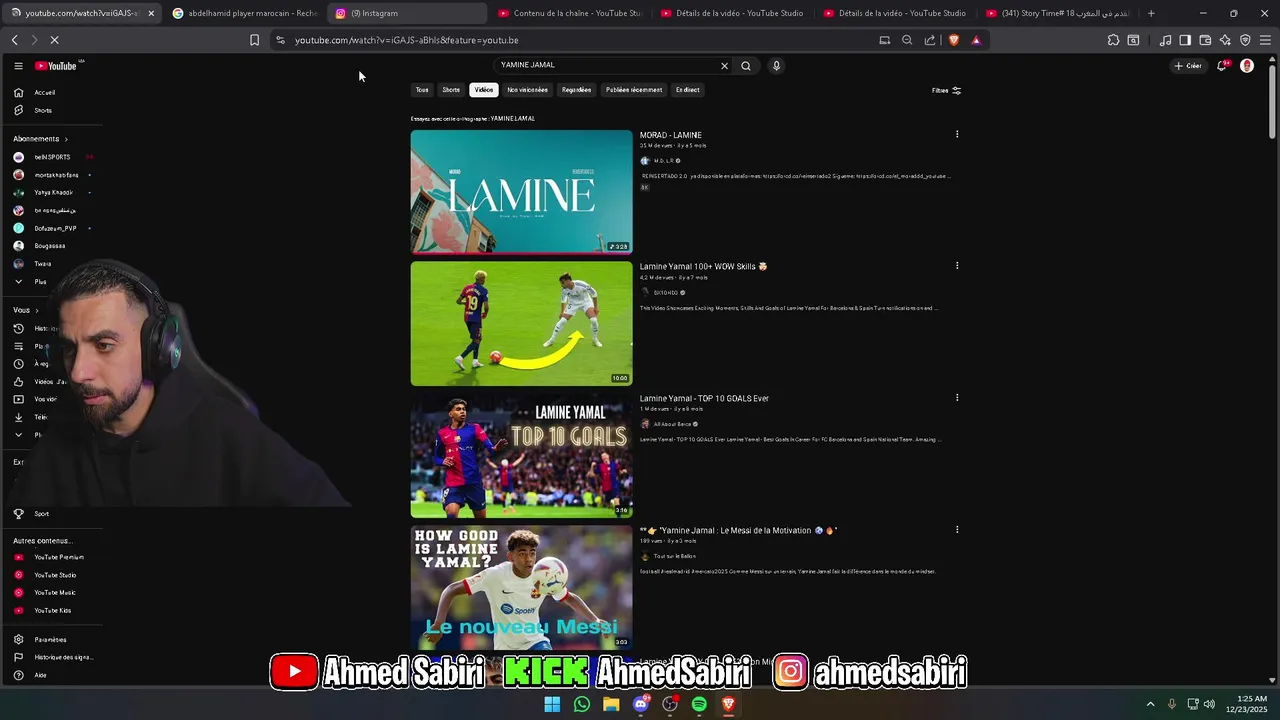
Task: Switch to Contenu de la chaîne tab
Action: [570, 13]
